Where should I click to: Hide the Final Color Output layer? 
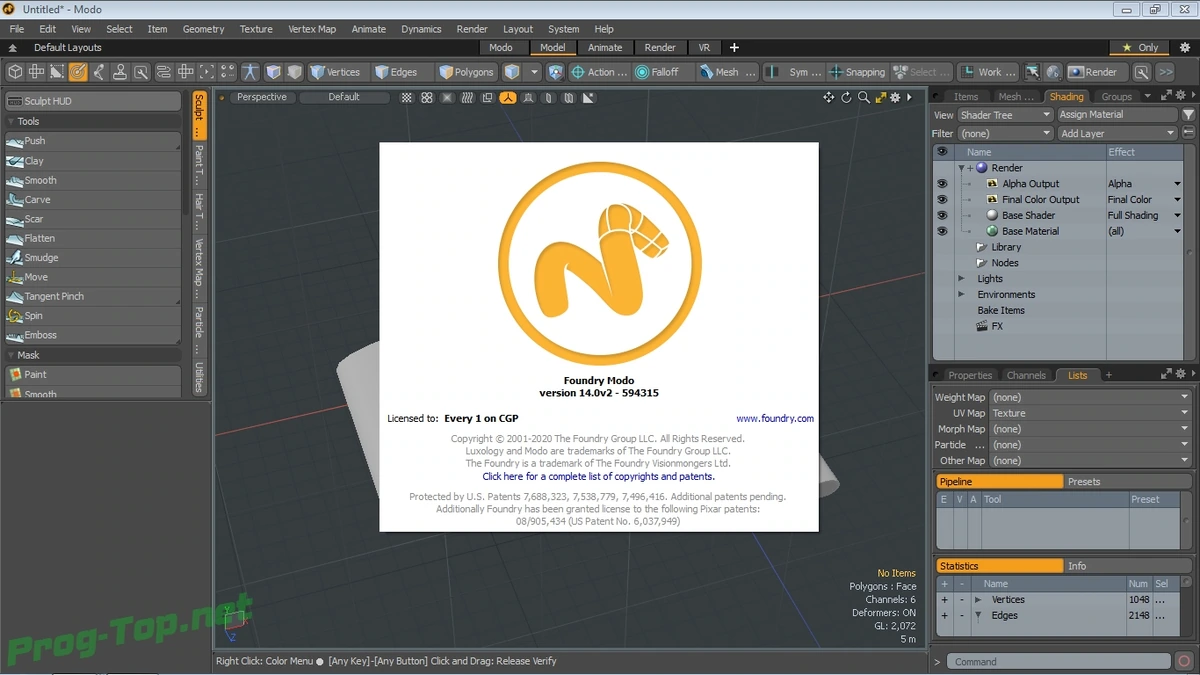tap(941, 200)
